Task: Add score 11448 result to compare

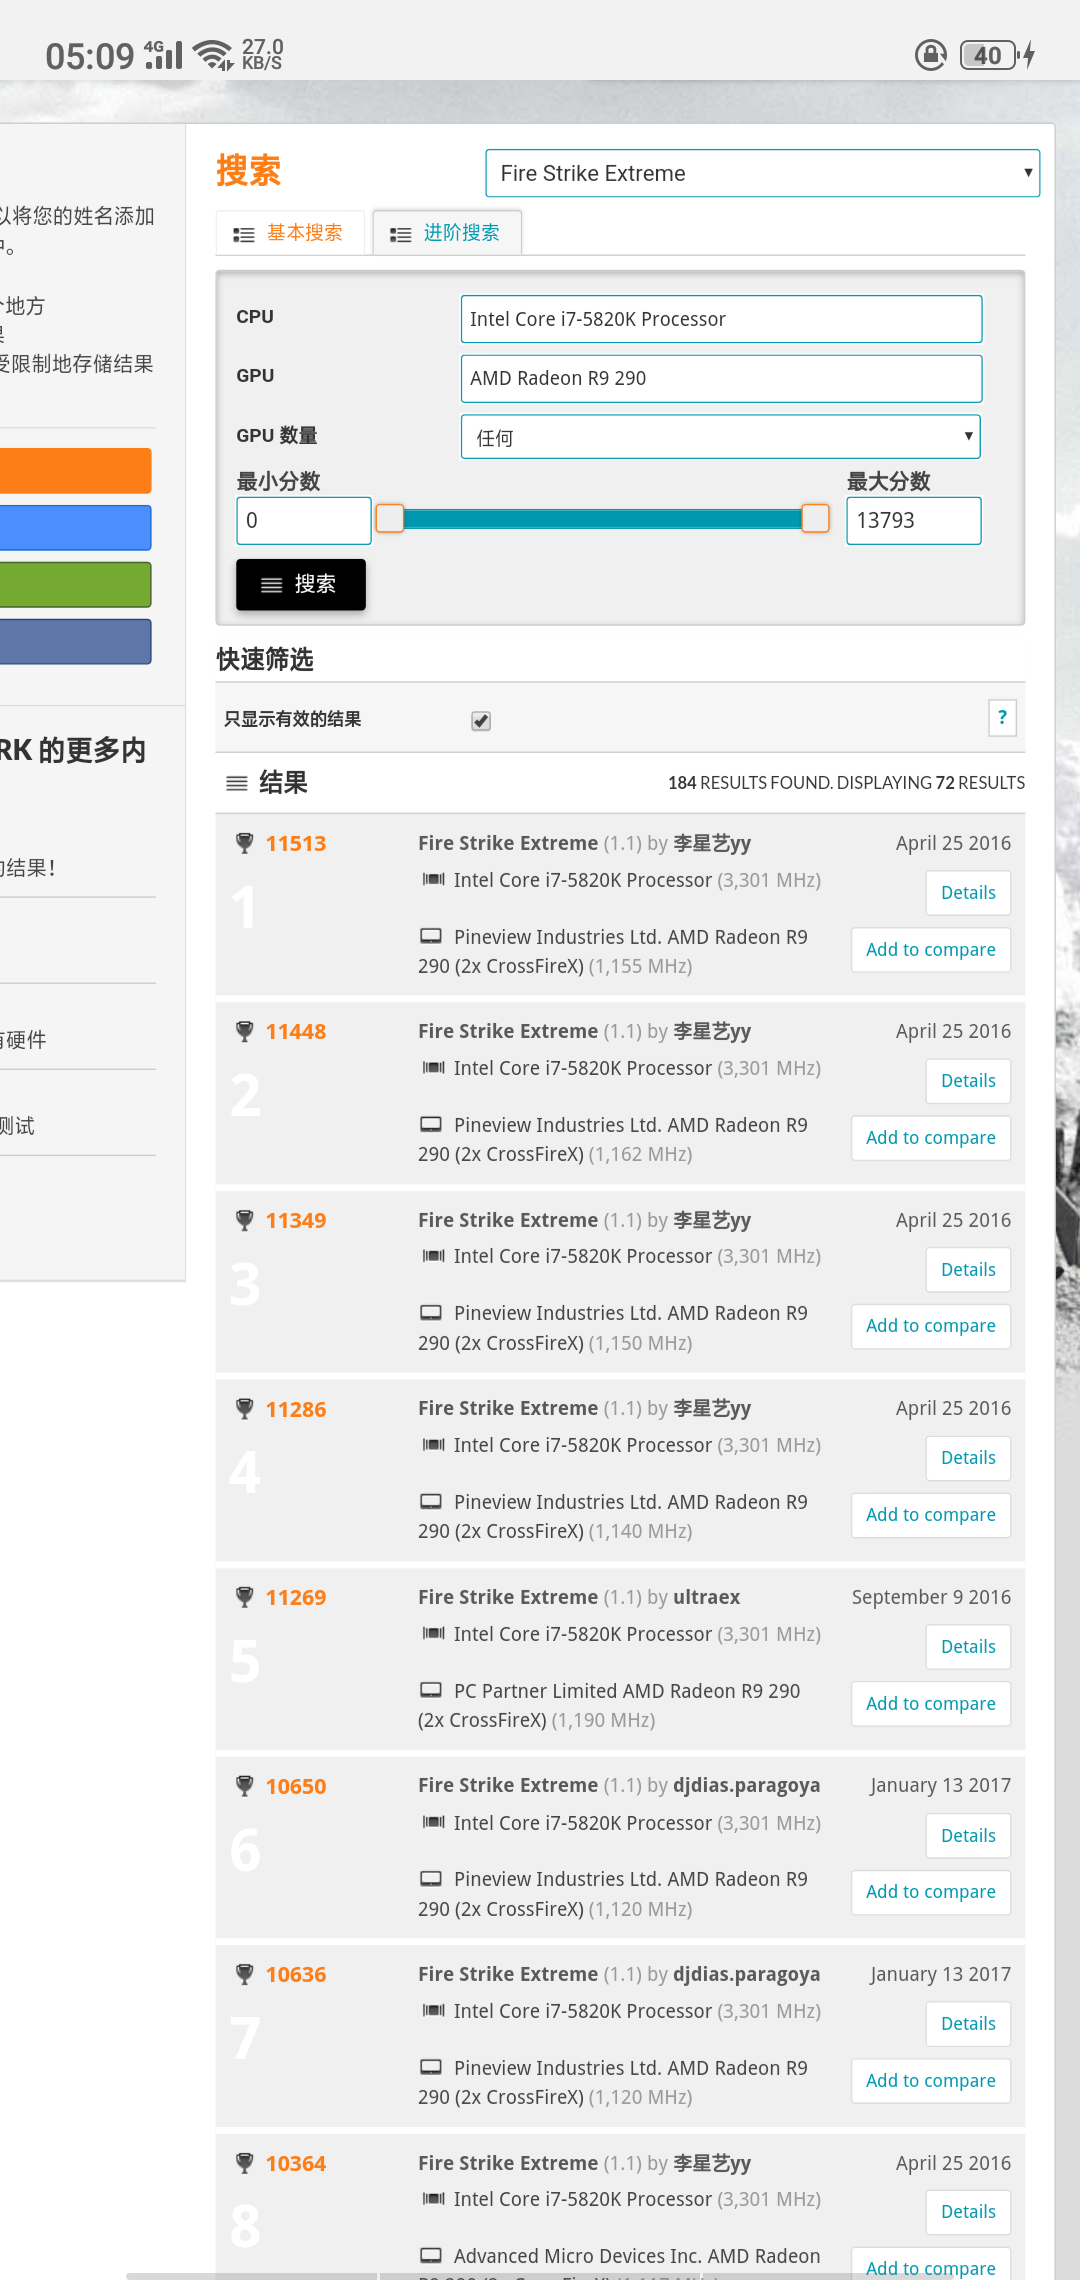Action: [931, 1138]
